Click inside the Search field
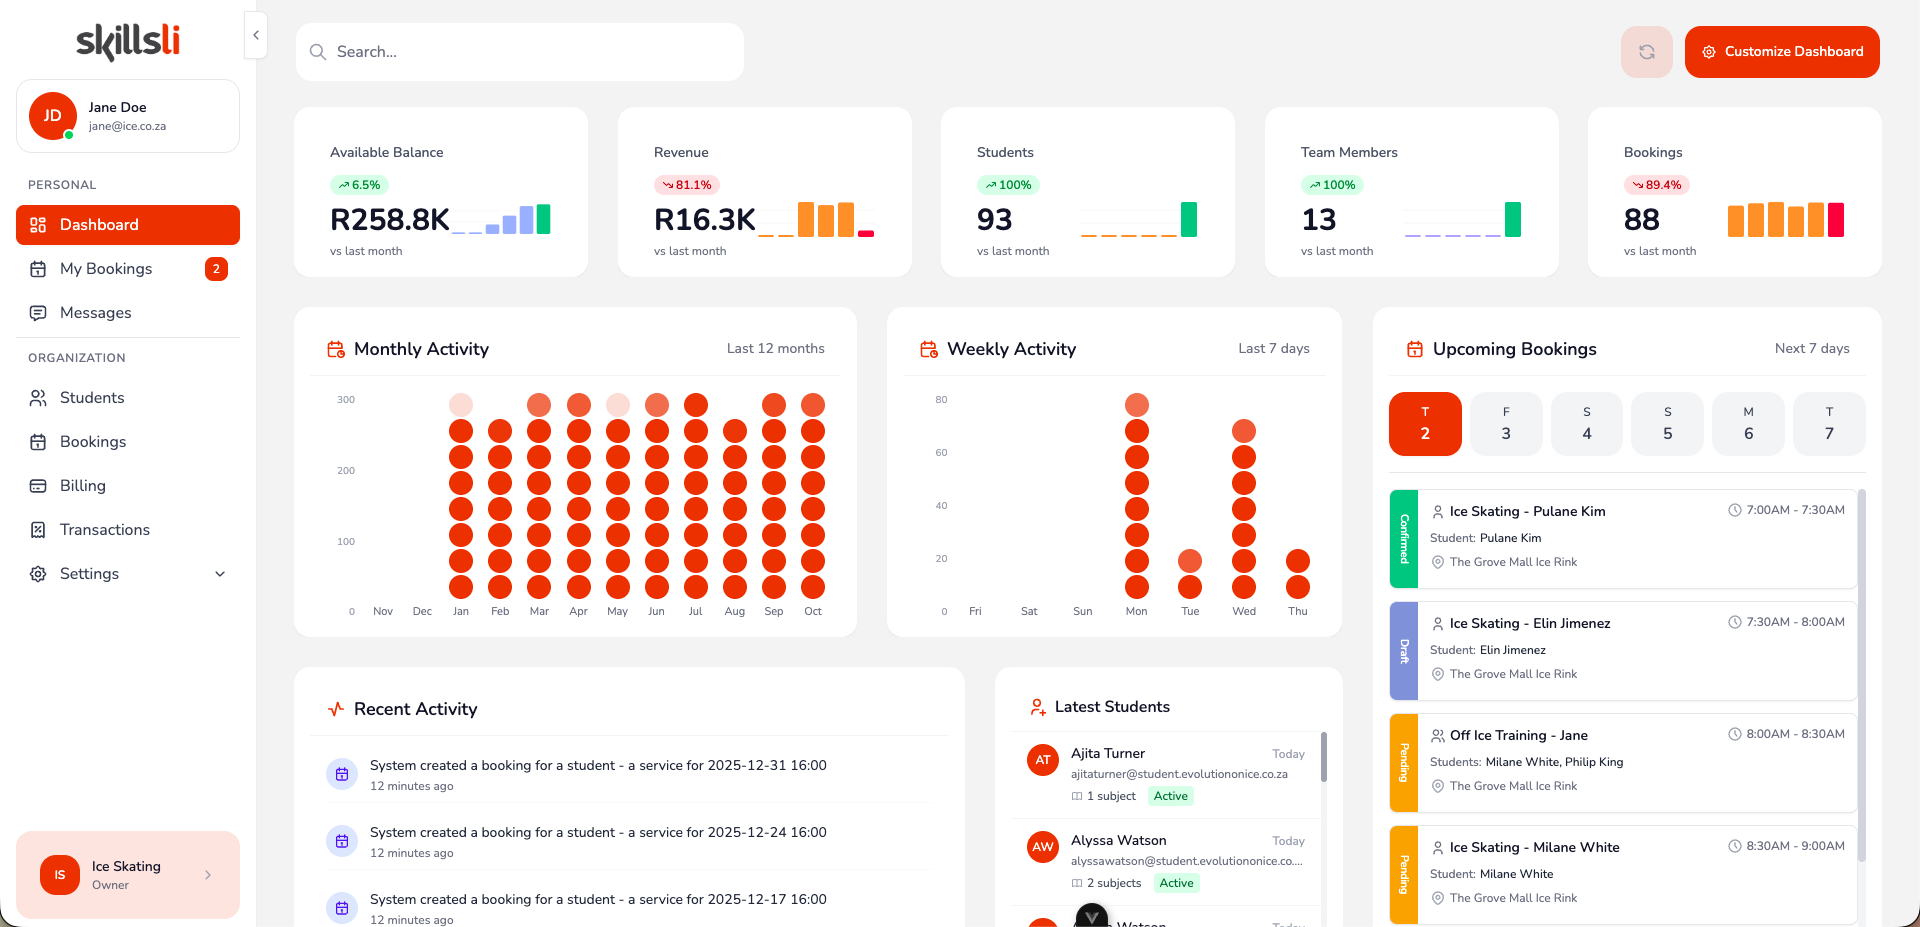 click(520, 51)
